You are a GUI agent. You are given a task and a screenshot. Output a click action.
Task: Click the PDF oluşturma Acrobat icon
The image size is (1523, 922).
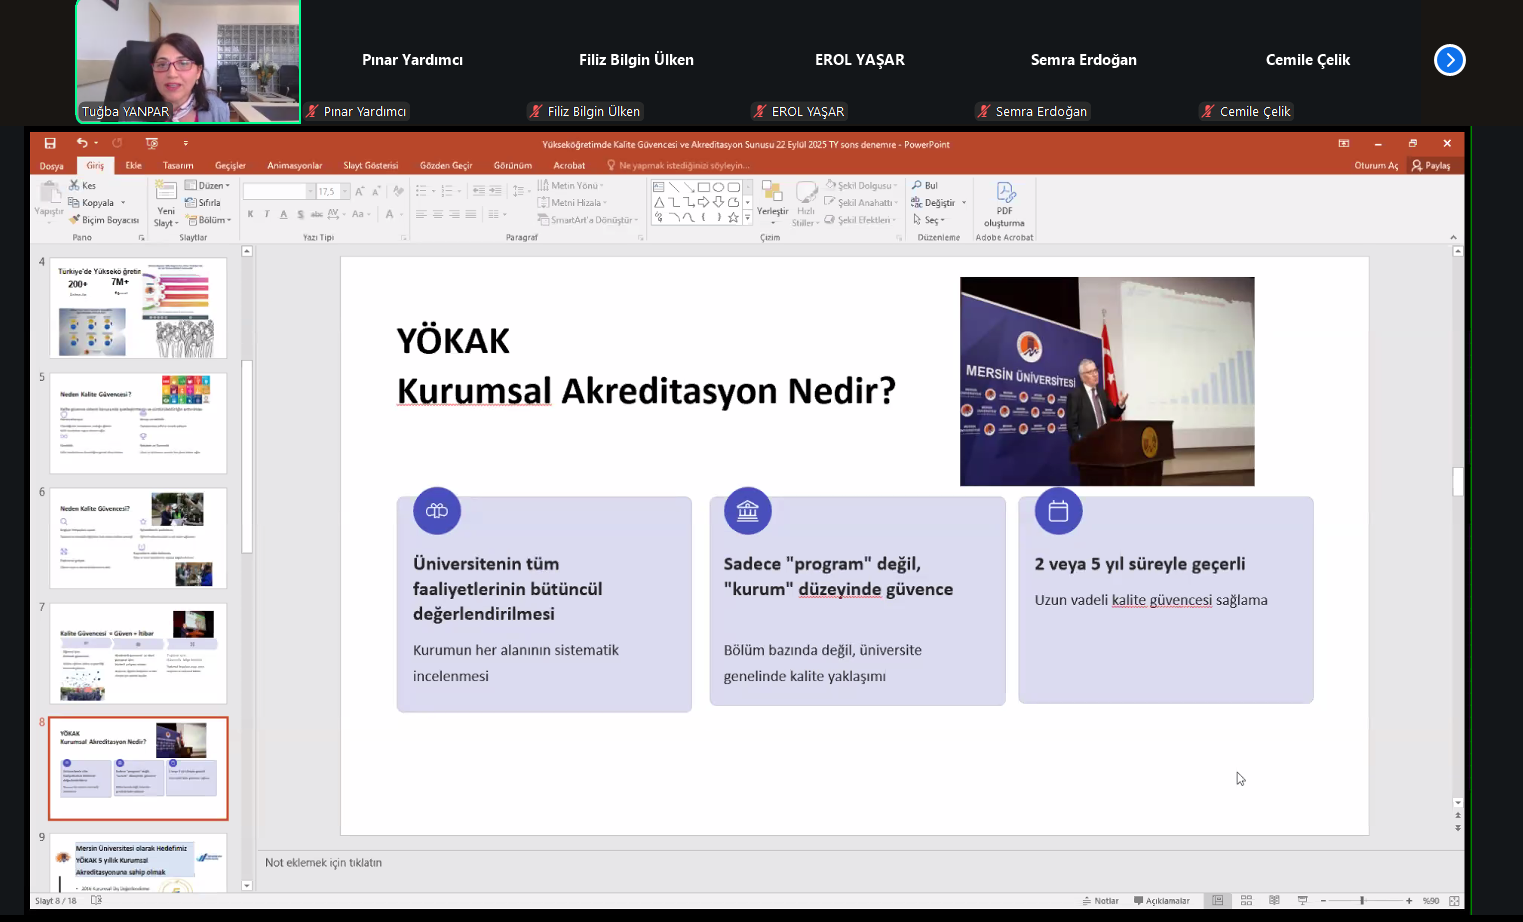(1005, 192)
